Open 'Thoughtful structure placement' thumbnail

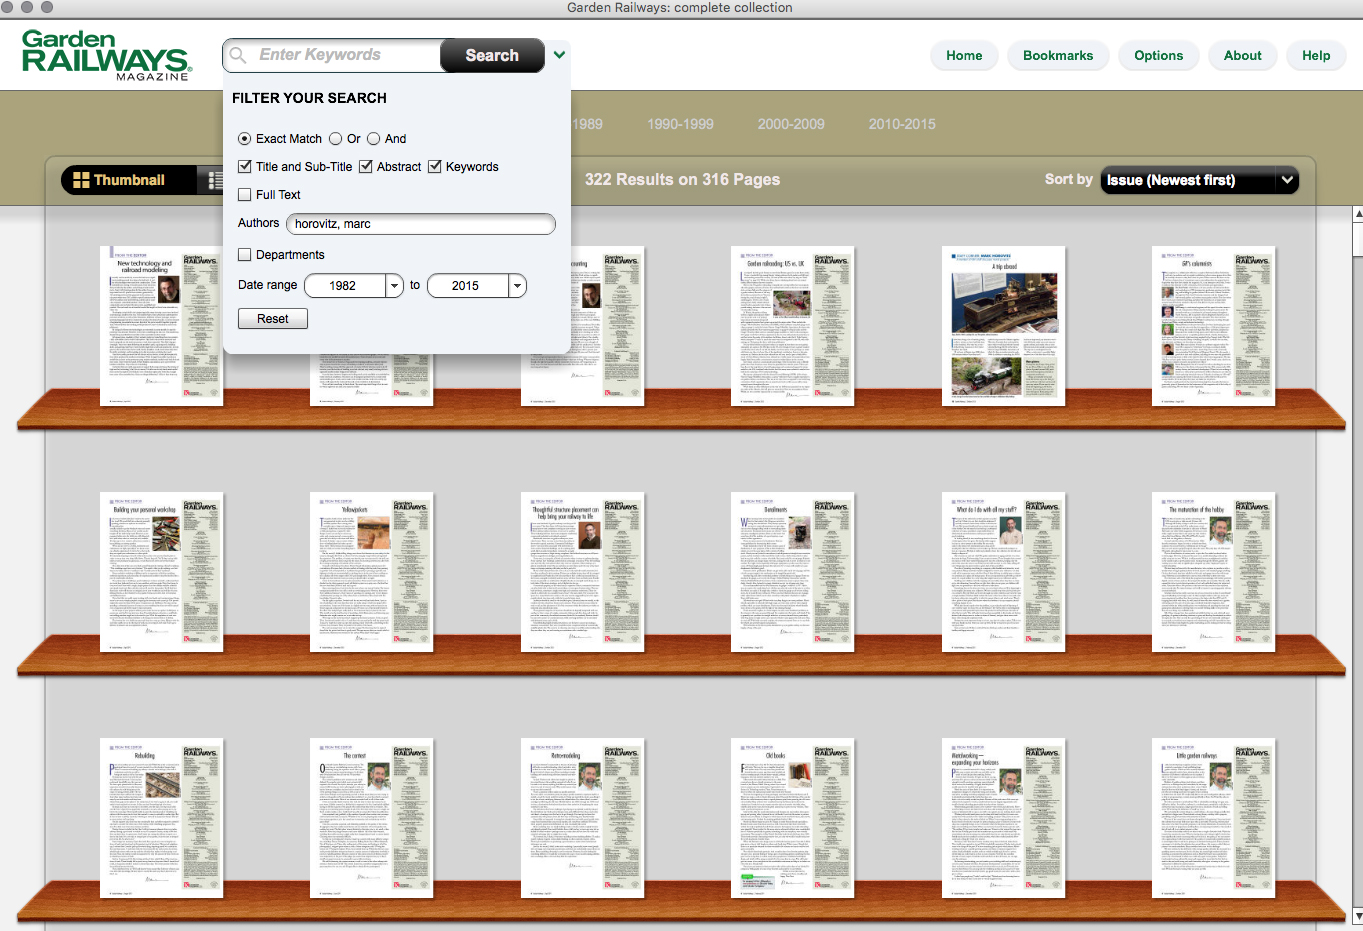(x=582, y=572)
